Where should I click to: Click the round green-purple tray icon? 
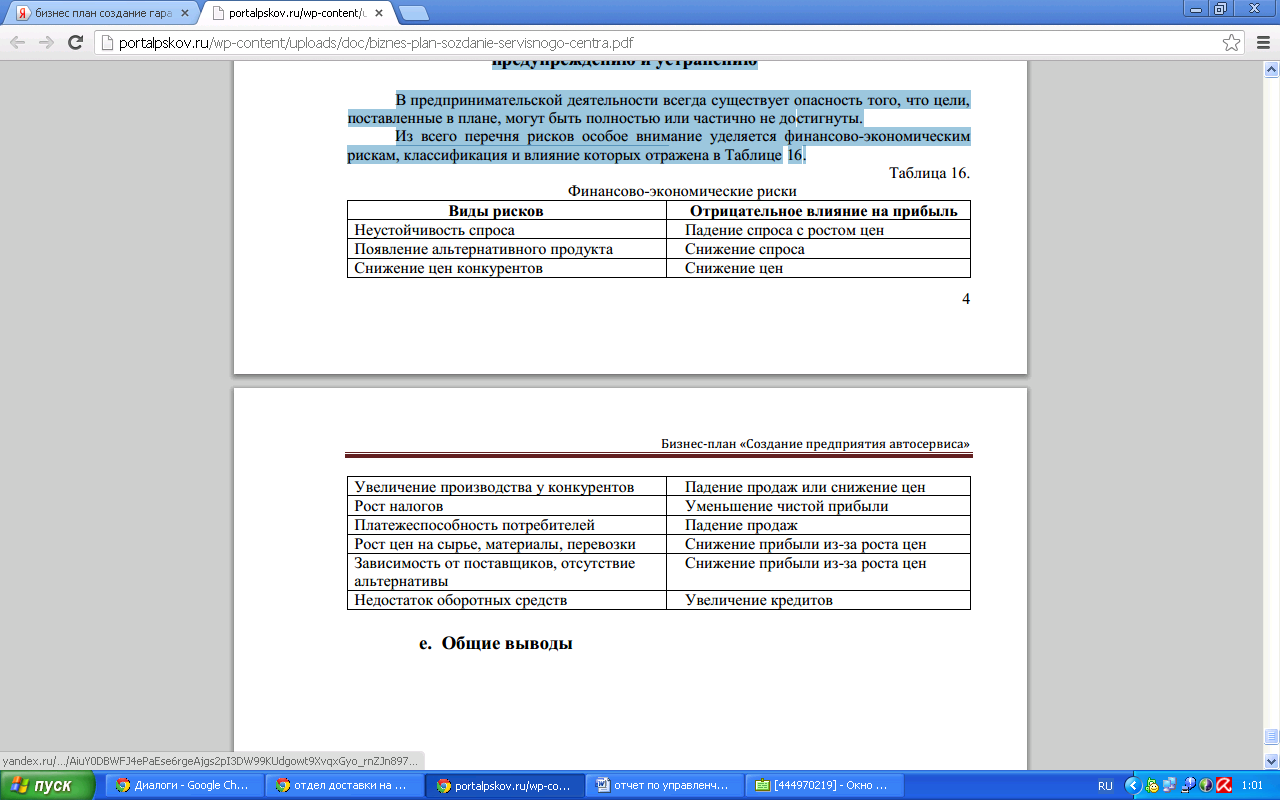click(x=1206, y=786)
